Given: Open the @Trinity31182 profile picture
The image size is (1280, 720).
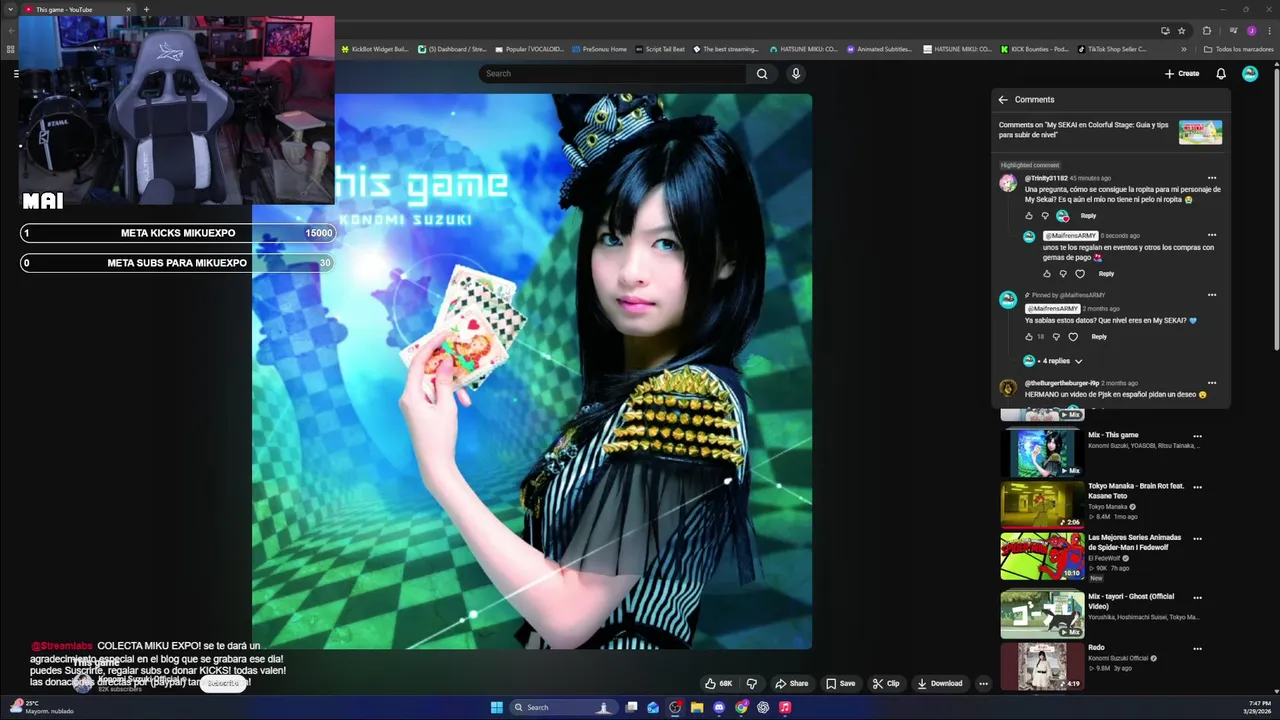Looking at the screenshot, I should [x=1008, y=183].
